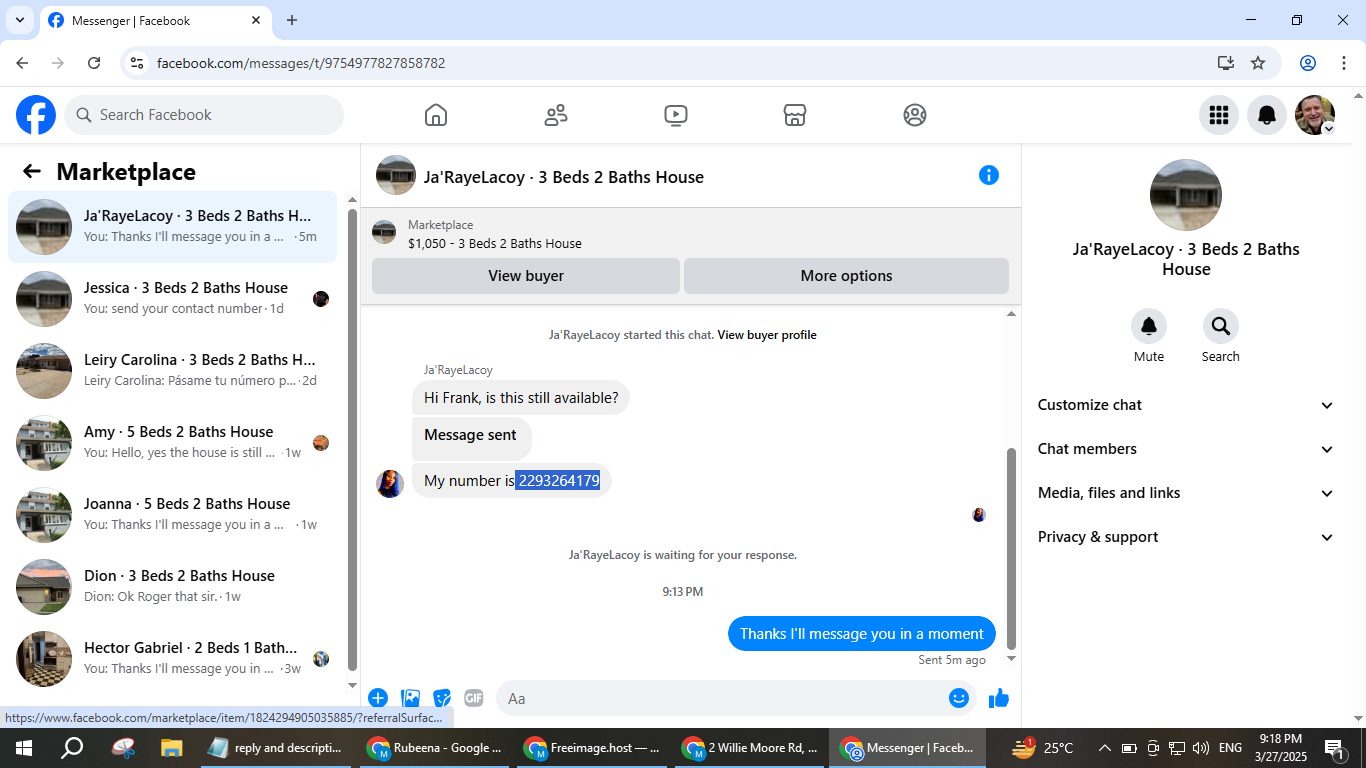Bookmark this page with the star icon

1258,63
